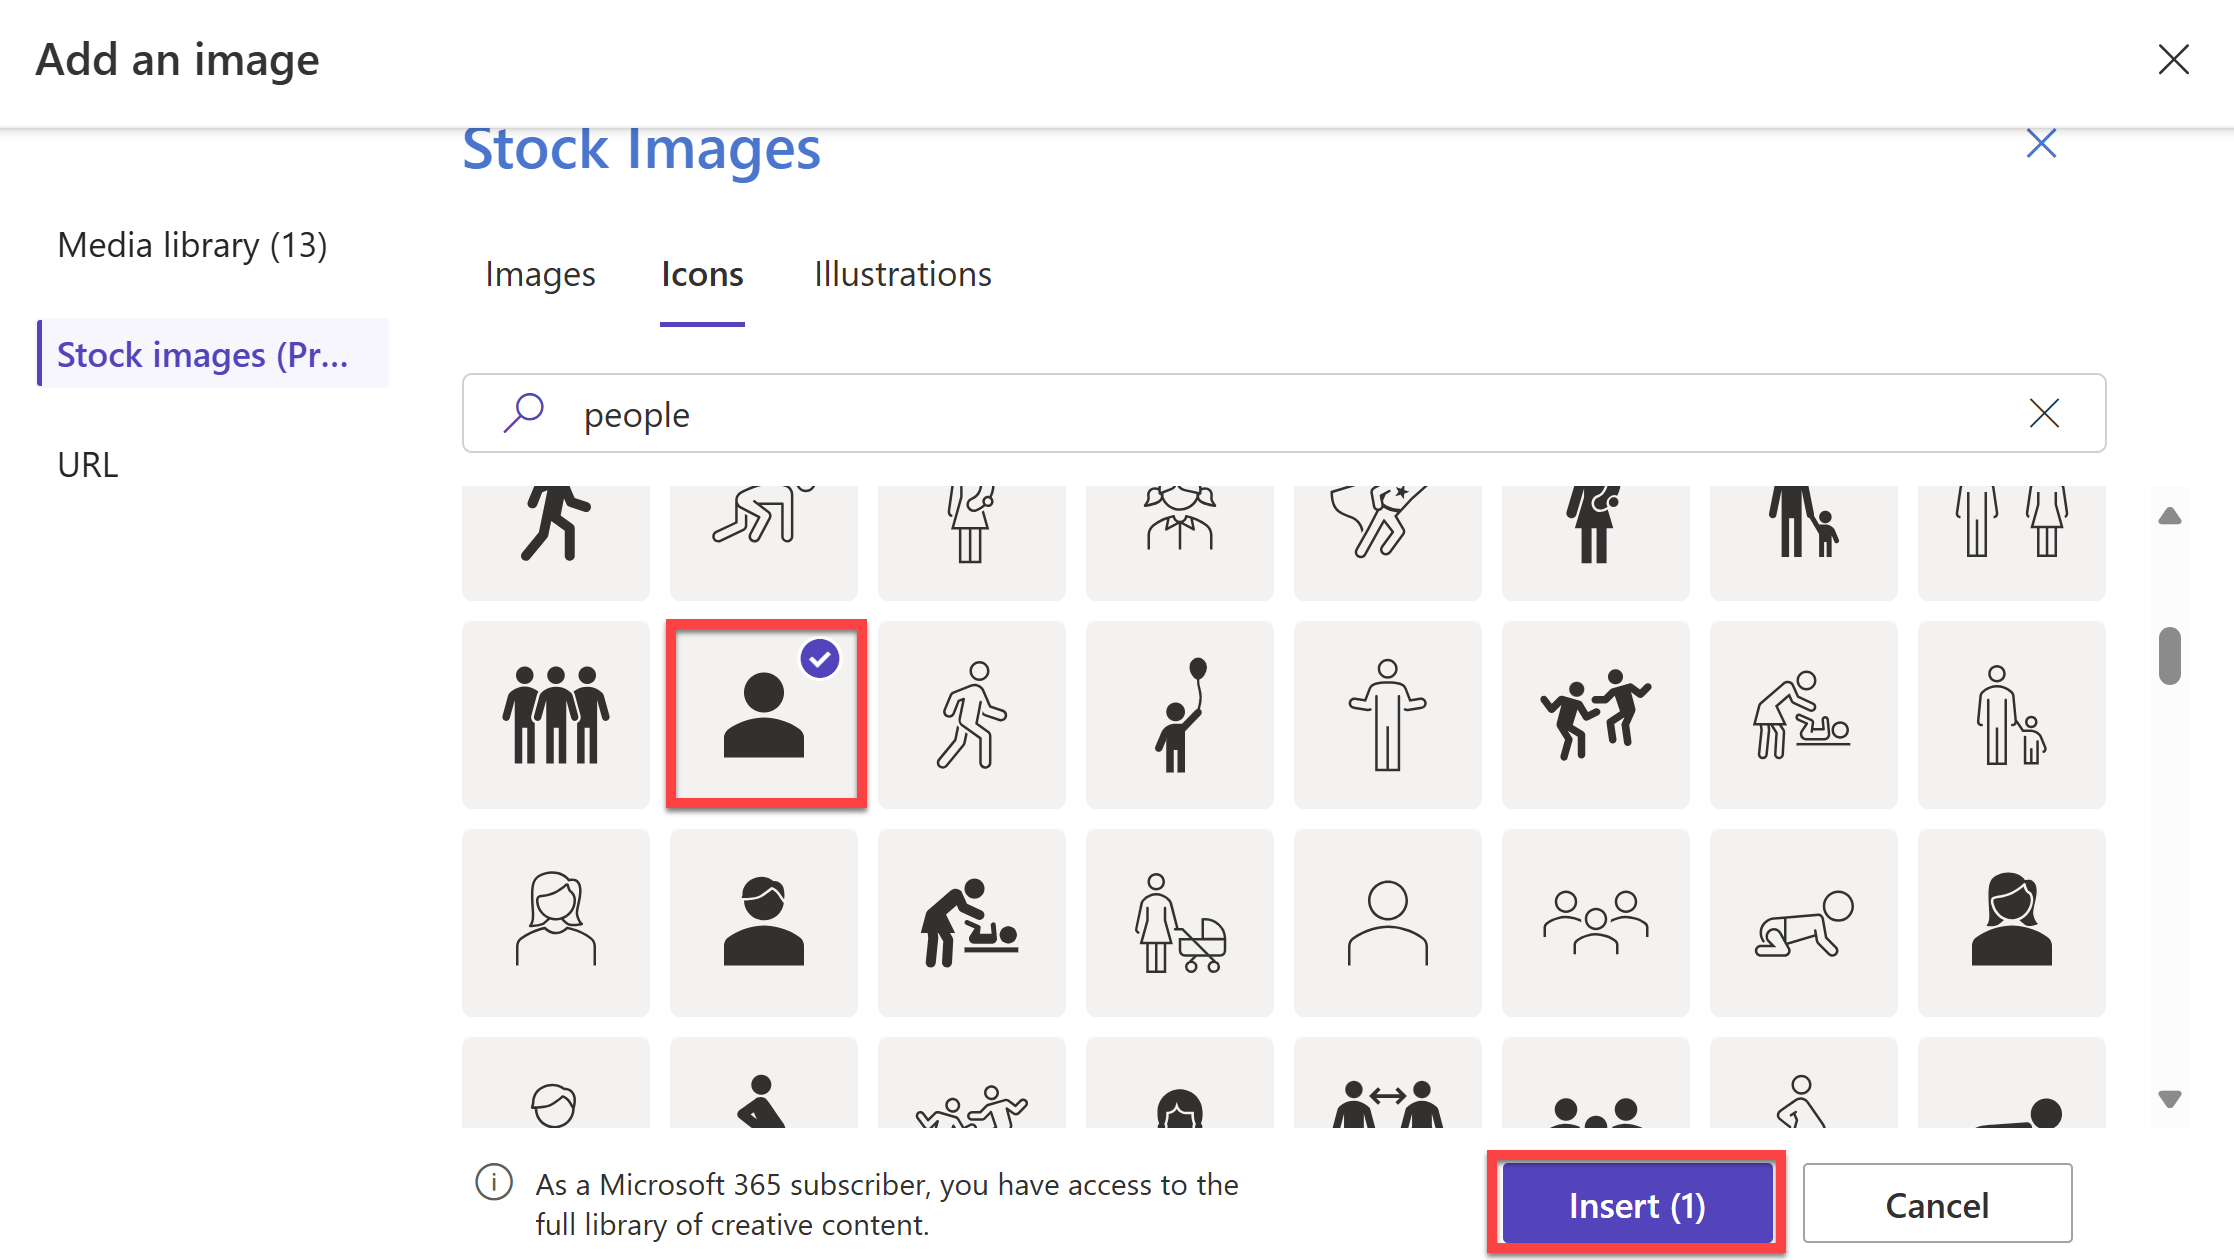Open Media library in the sidebar
2234x1260 pixels.
point(192,245)
